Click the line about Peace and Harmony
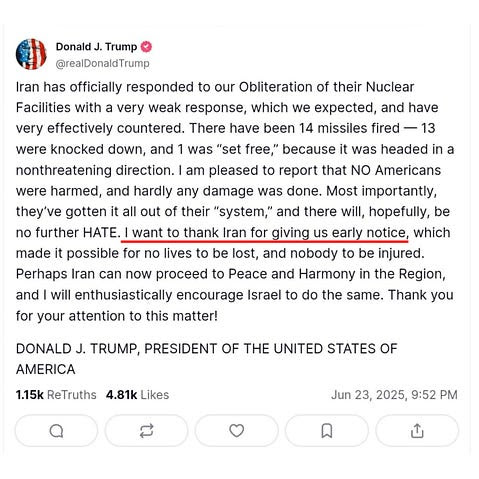Screen dimensions: 479x479 pos(231,274)
